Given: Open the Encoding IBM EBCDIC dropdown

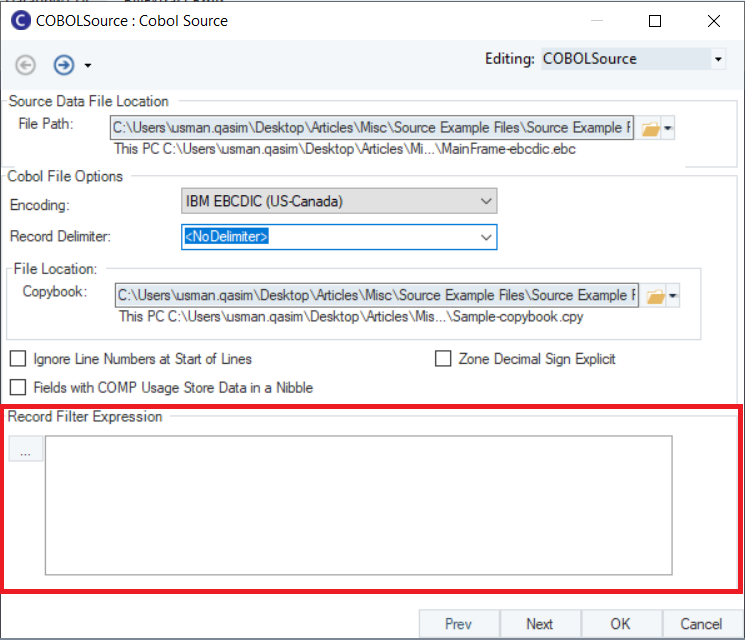Looking at the screenshot, I should 486,202.
